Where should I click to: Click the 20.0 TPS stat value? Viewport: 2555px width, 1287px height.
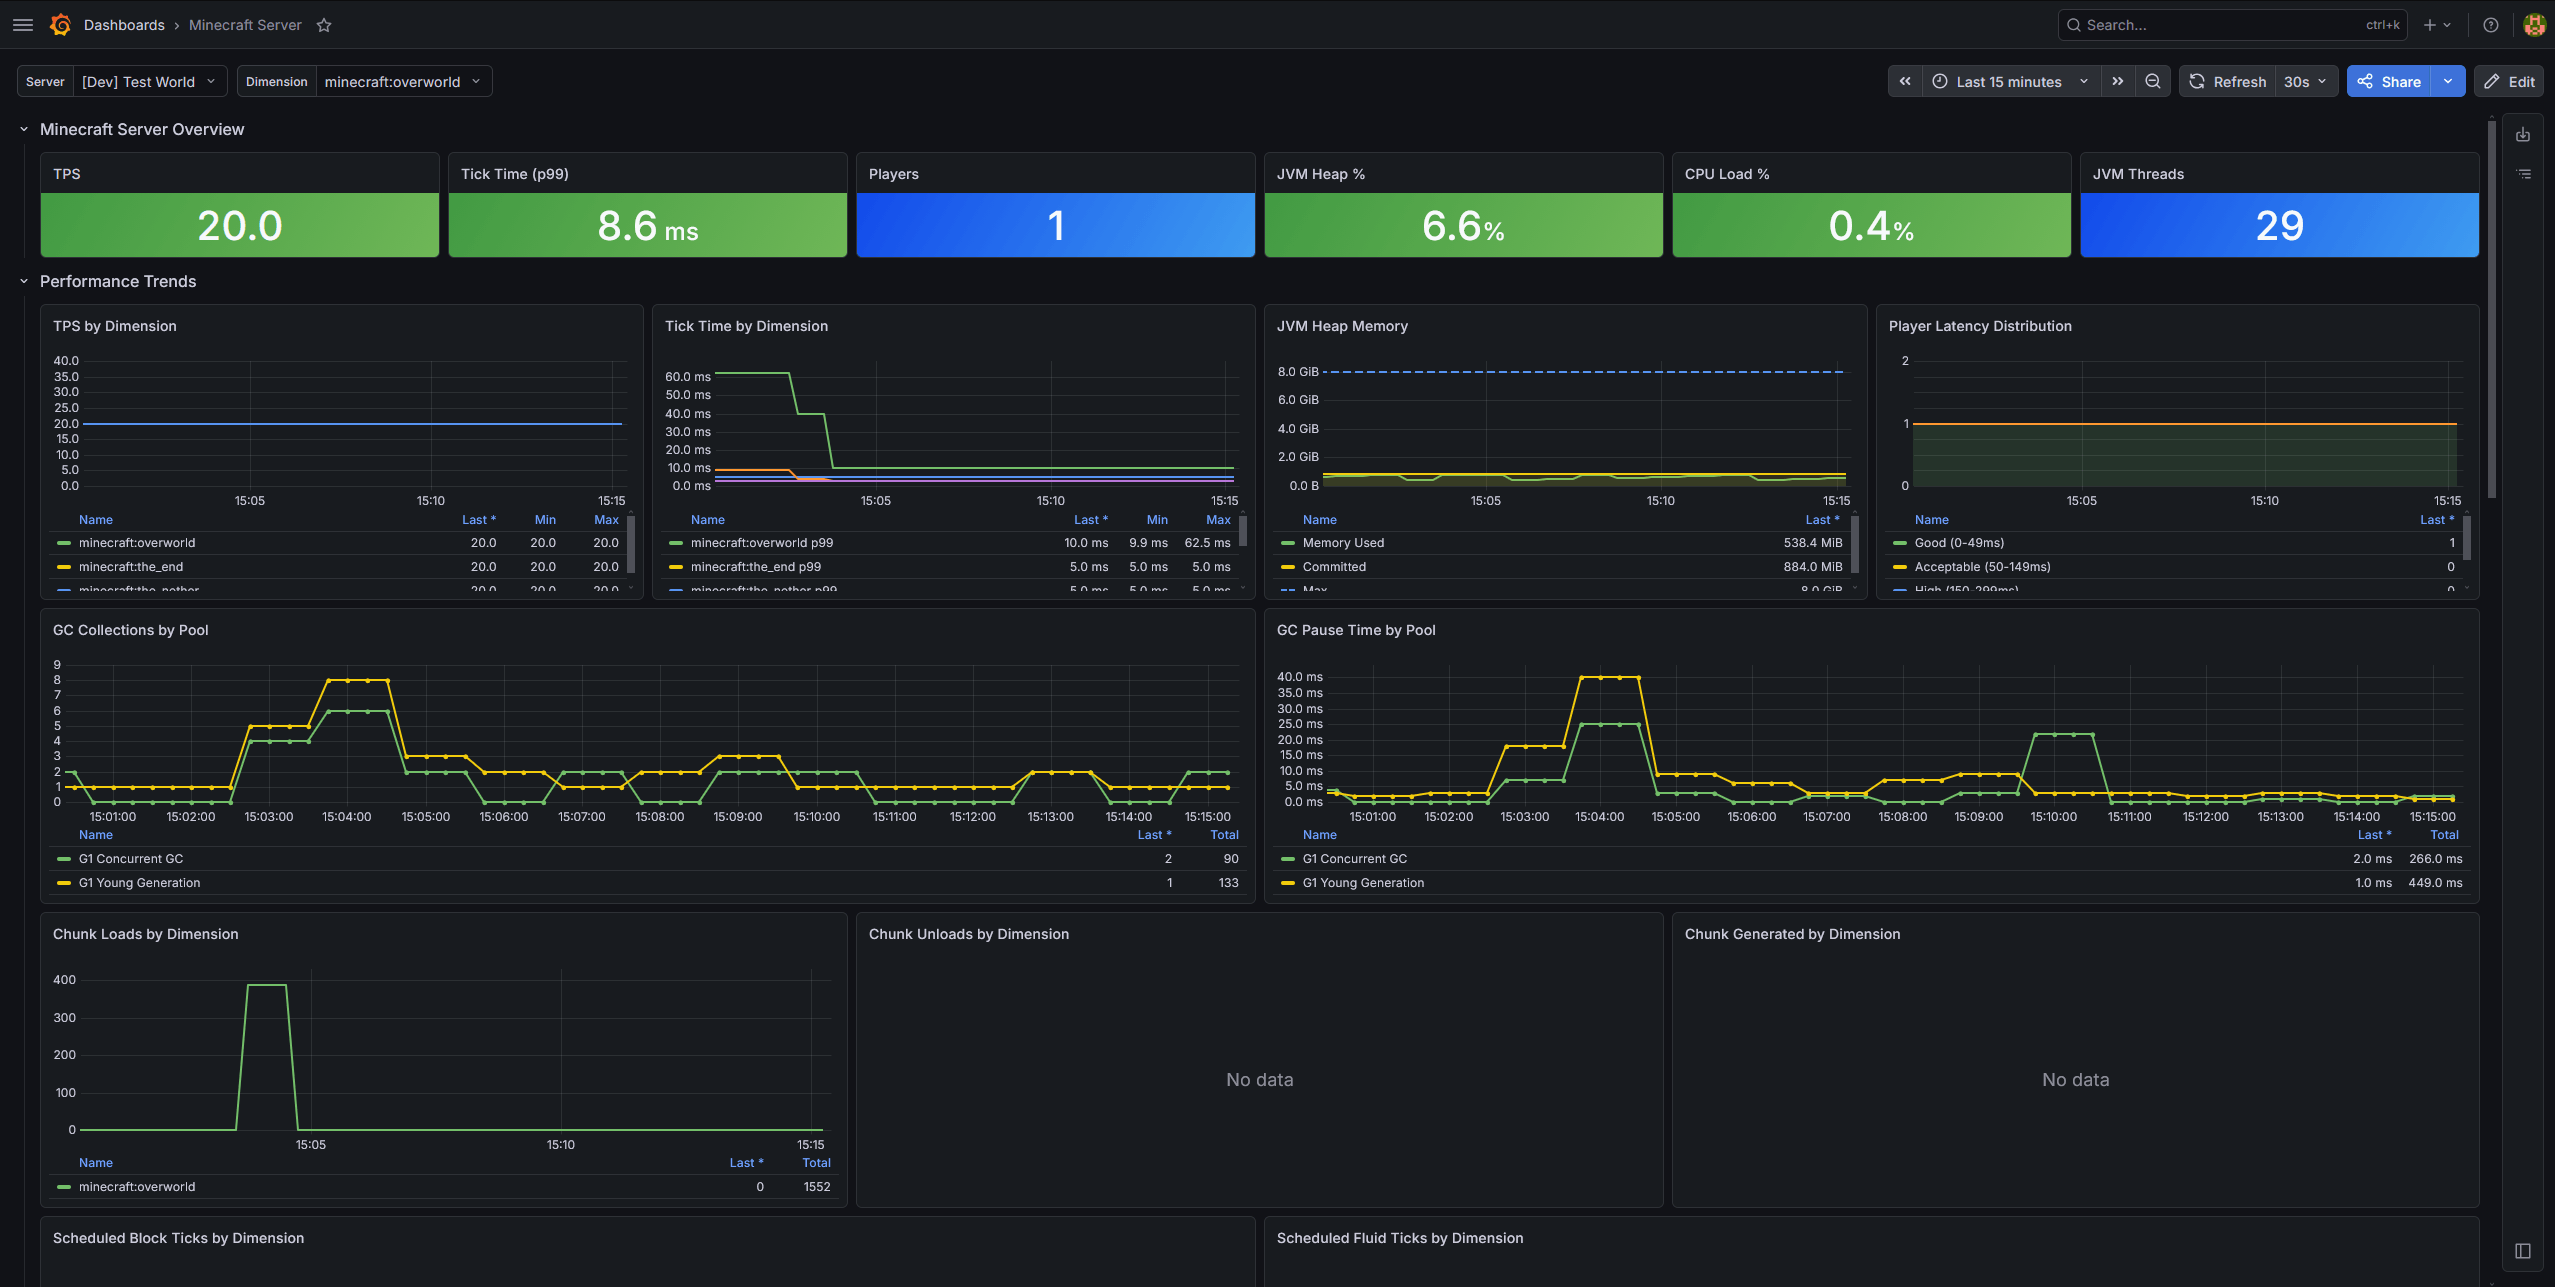tap(240, 226)
